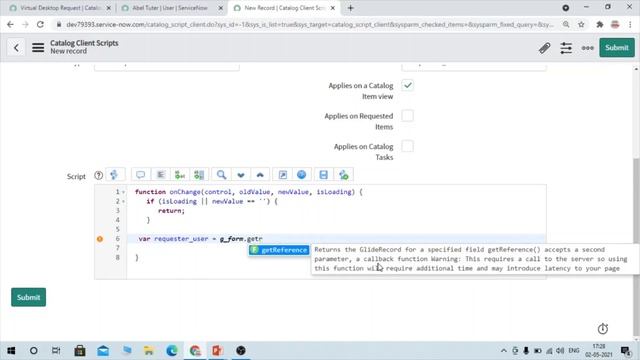The height and width of the screenshot is (360, 640).
Task: Open Chrome three-dot menu
Action: coord(630,24)
